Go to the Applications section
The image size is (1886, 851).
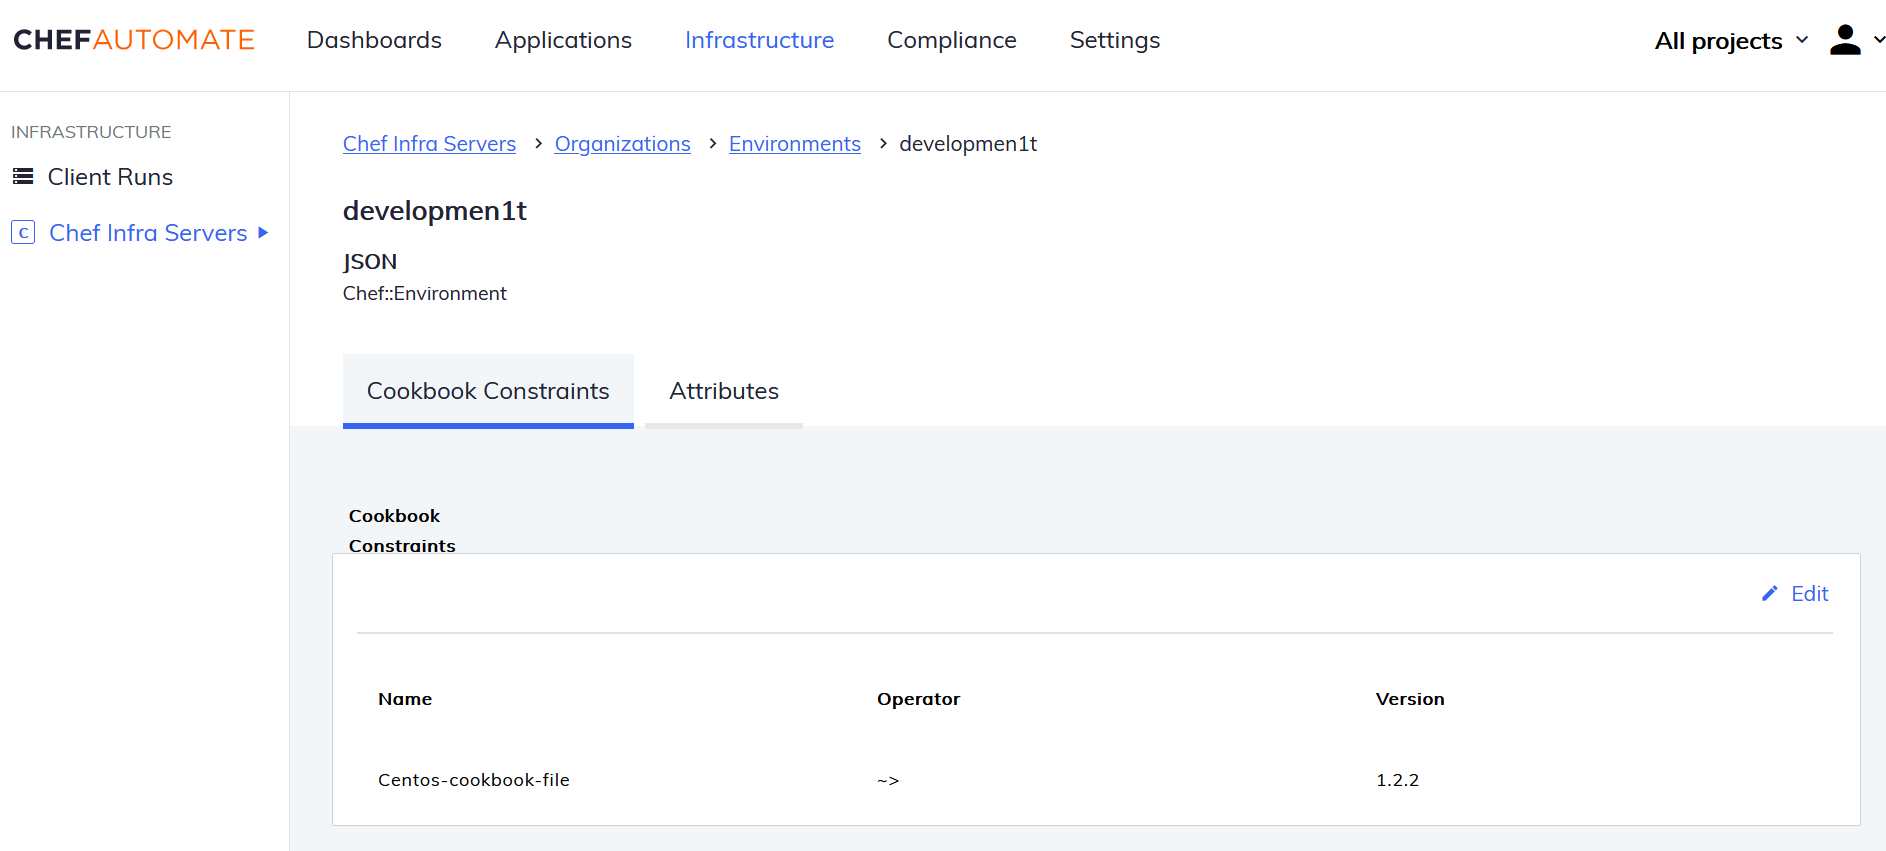(563, 40)
